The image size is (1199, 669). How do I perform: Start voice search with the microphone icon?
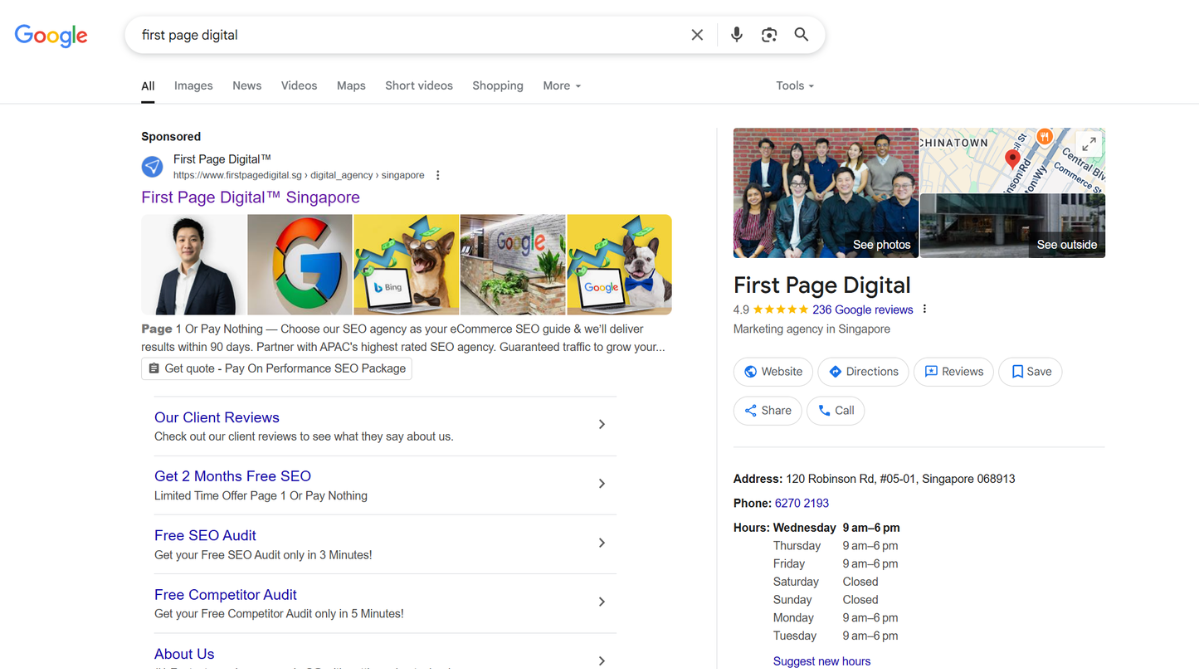[736, 35]
